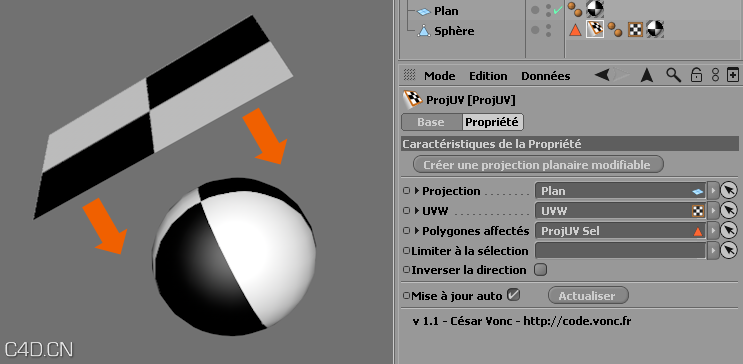Image resolution: width=743 pixels, height=364 pixels.
Task: Pick UVW tag with the cursor picker
Action: click(x=729, y=210)
